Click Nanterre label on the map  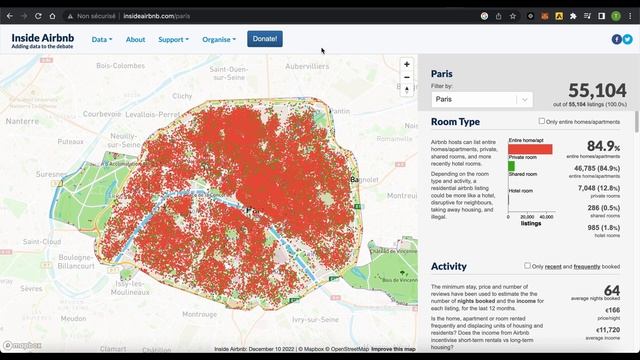(x=22, y=121)
